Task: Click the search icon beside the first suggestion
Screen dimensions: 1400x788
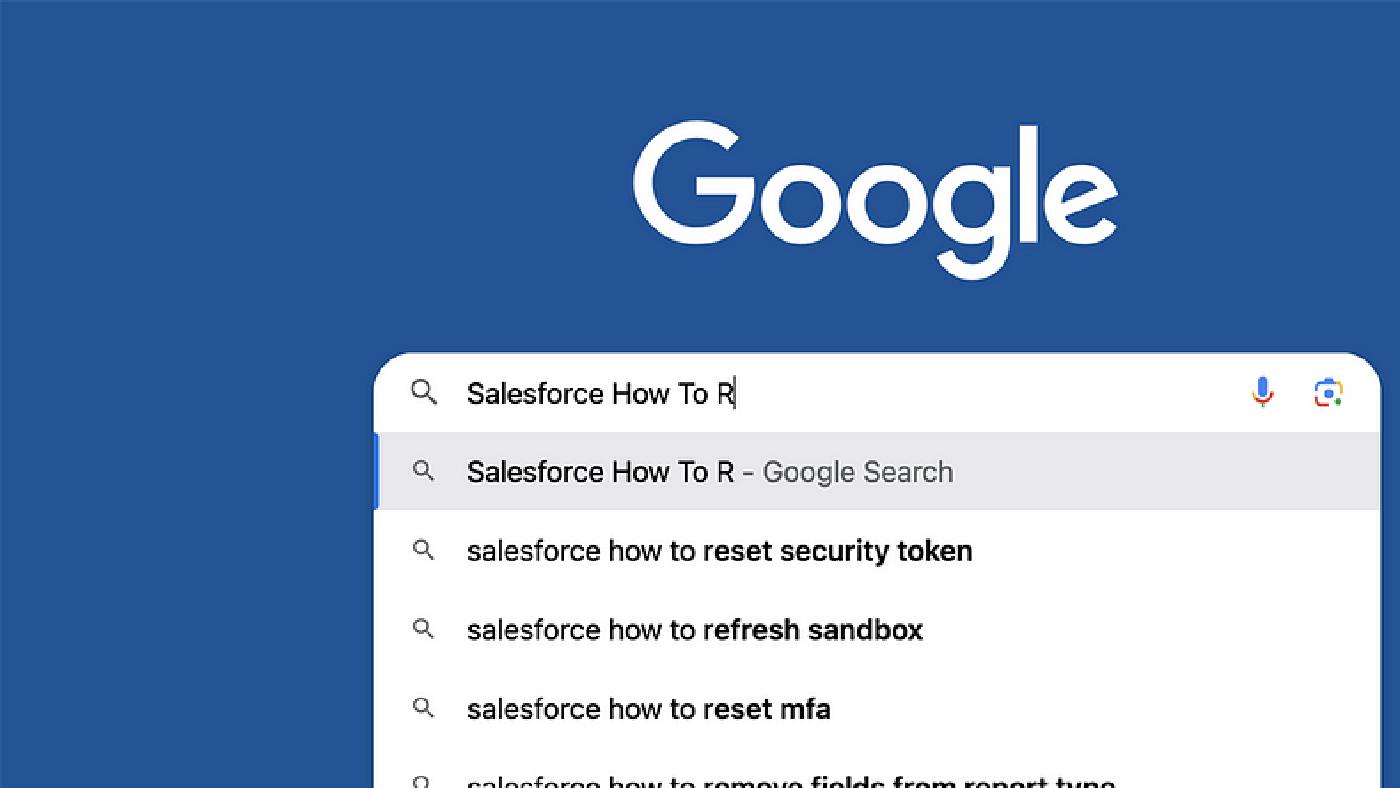Action: tap(424, 471)
